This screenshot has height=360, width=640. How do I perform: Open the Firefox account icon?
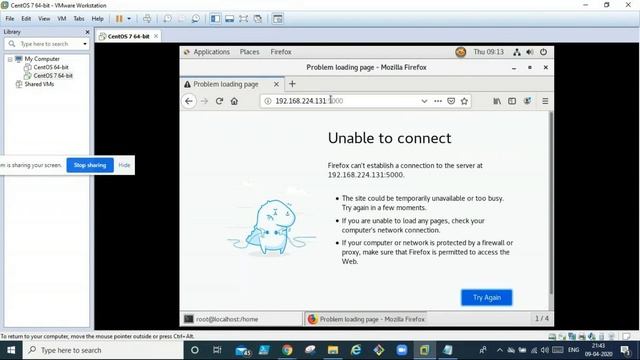(x=527, y=101)
